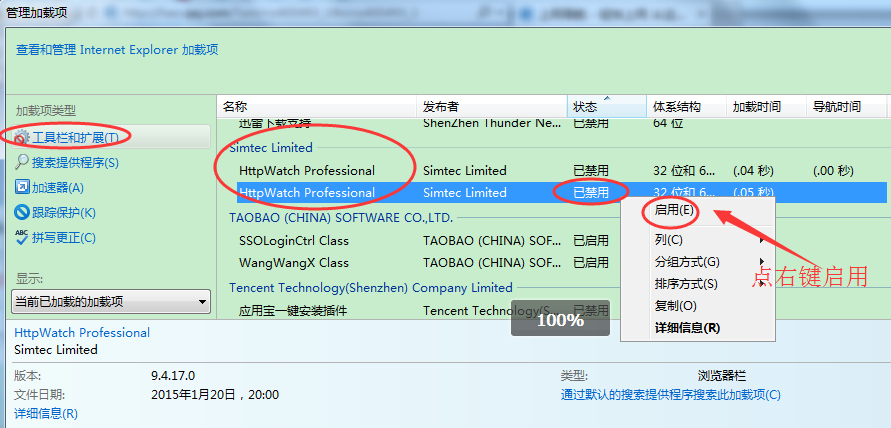Screen dimensions: 891x428
Task: Select 详细信息(R) in context menu
Action: [x=687, y=327]
